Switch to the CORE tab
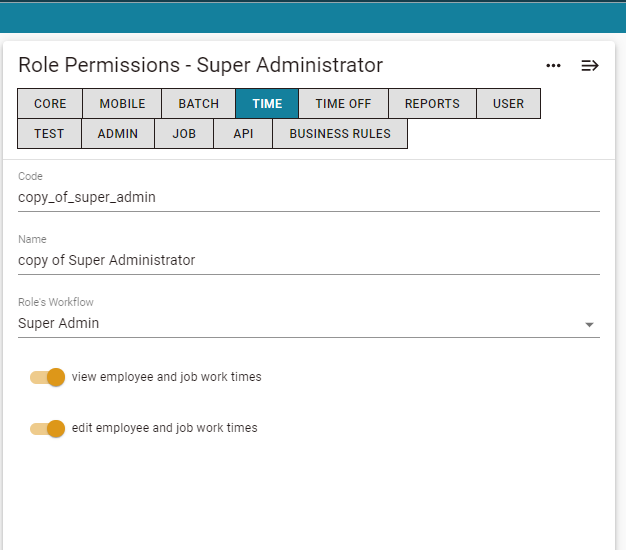Image resolution: width=626 pixels, height=550 pixels. [50, 103]
